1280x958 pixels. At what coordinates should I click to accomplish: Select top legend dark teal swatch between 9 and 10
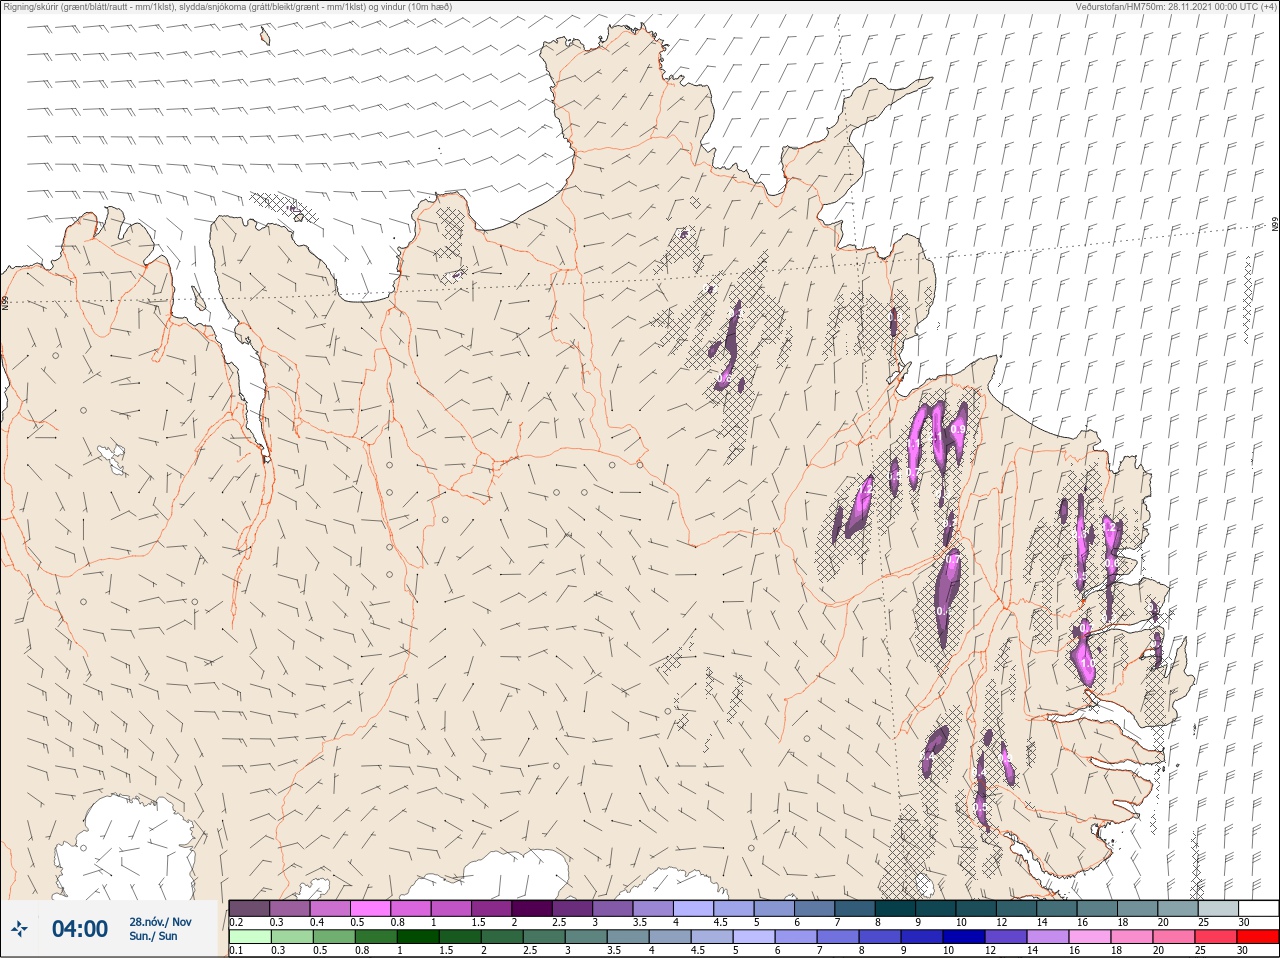pos(936,908)
